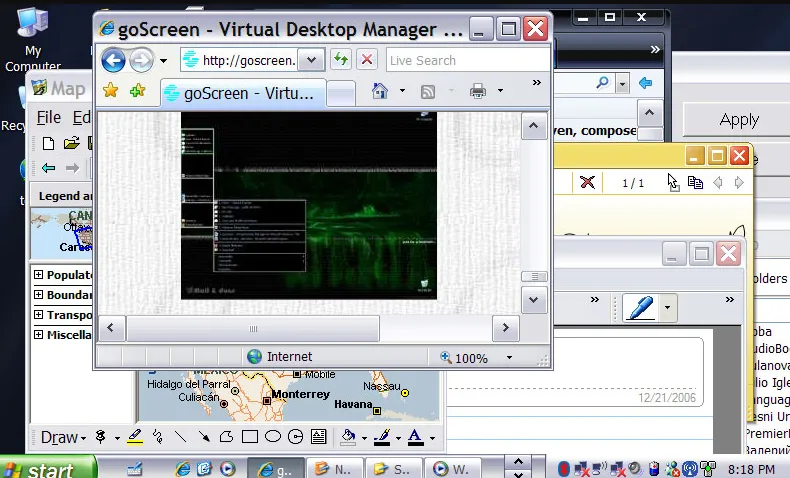Open the address bar URL dropdown
Screen dimensions: 790x478
[x=311, y=60]
